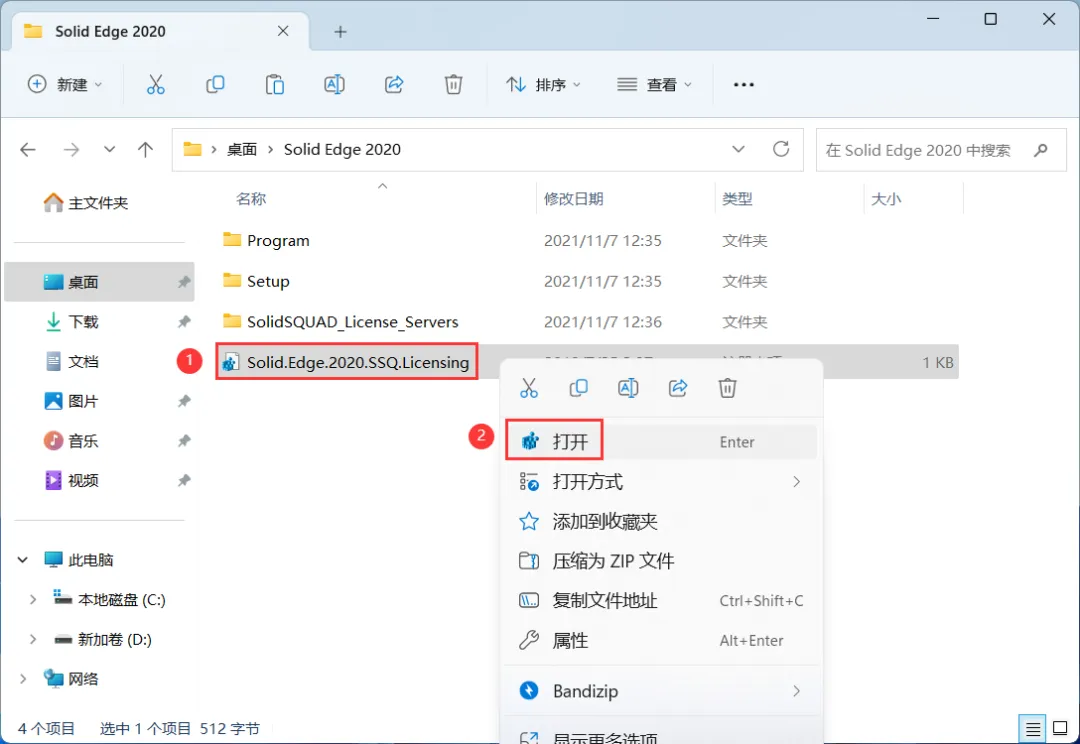Image resolution: width=1080 pixels, height=744 pixels.
Task: Click the Delete trash icon in the toolbar
Action: click(x=453, y=85)
